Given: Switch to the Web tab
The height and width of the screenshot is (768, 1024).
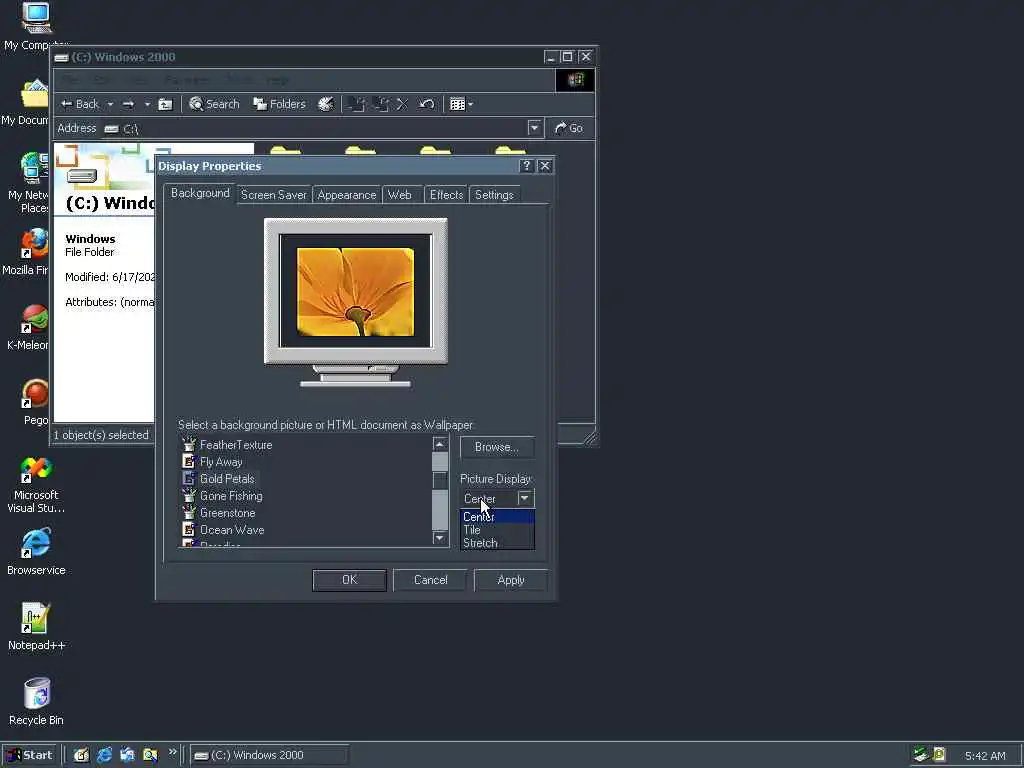Looking at the screenshot, I should 400,195.
